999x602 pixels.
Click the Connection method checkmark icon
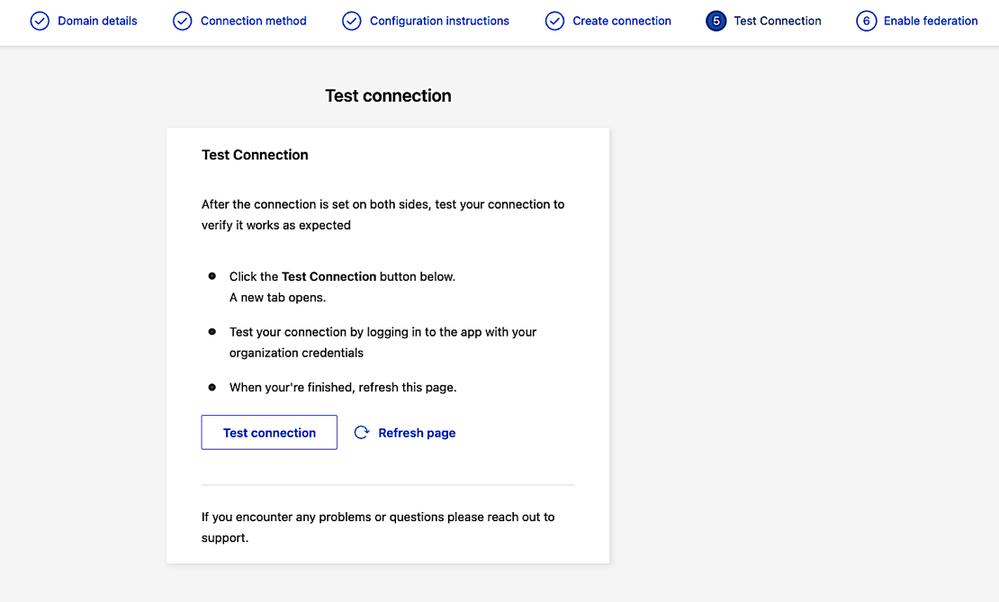[182, 21]
